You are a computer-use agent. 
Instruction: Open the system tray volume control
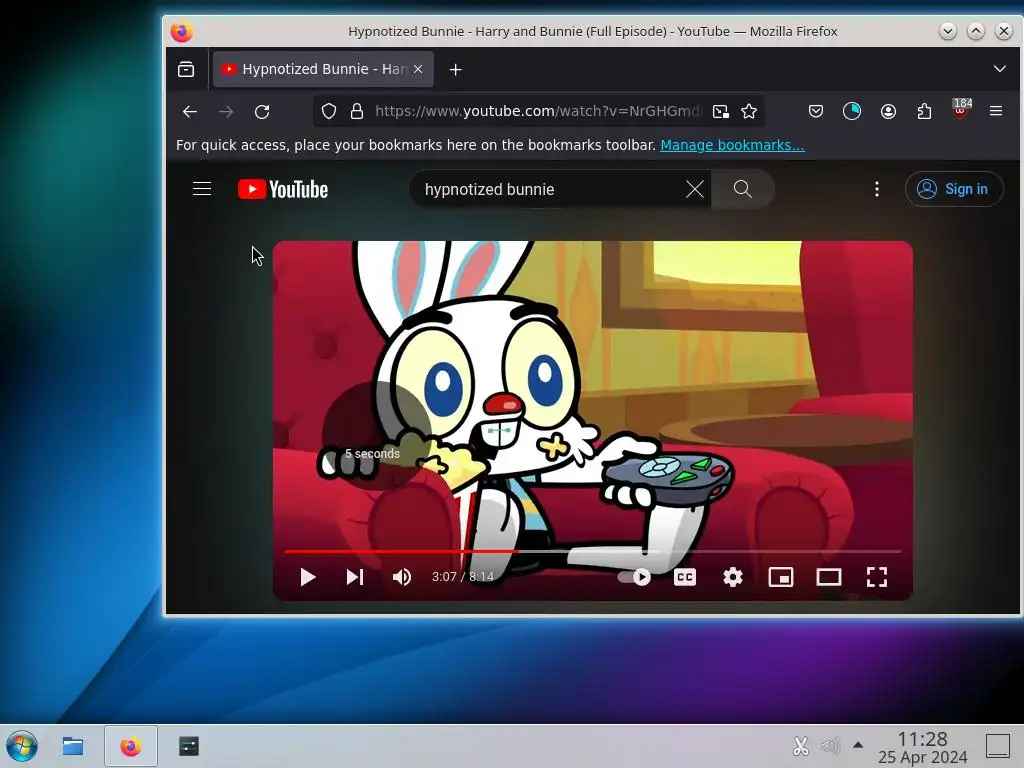point(830,746)
